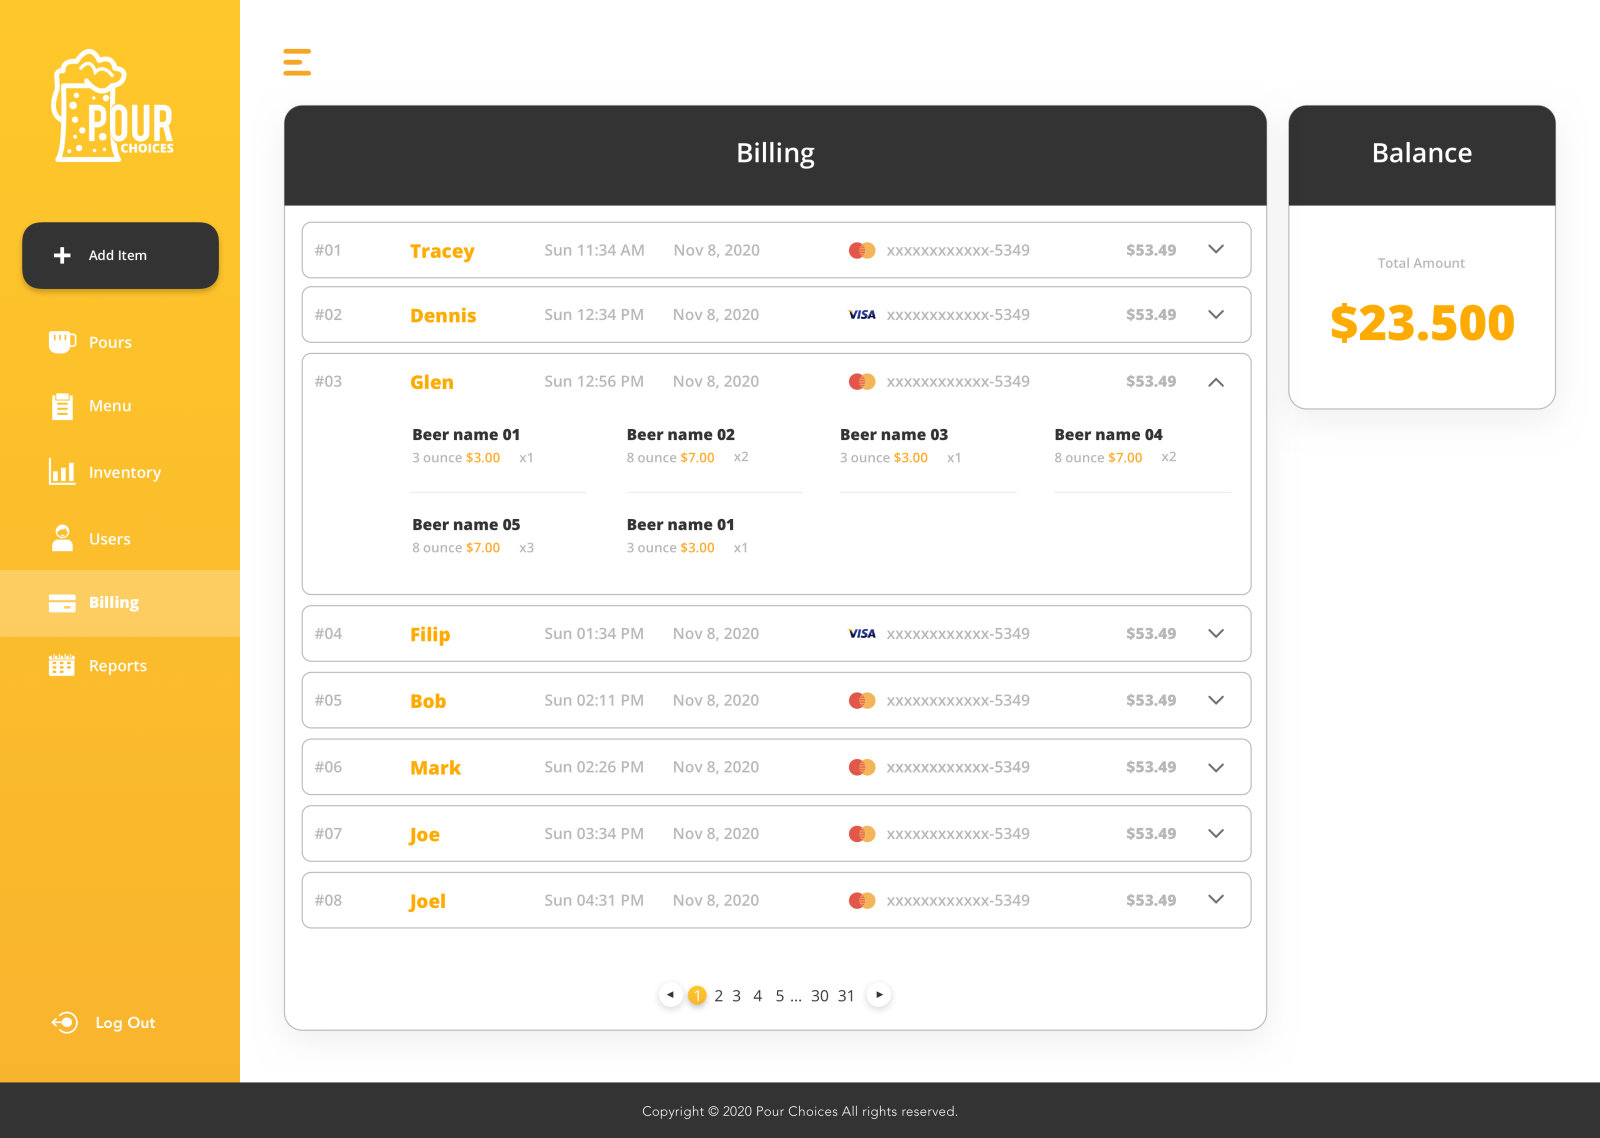Go to the Users section label
1600x1138 pixels.
(x=110, y=539)
